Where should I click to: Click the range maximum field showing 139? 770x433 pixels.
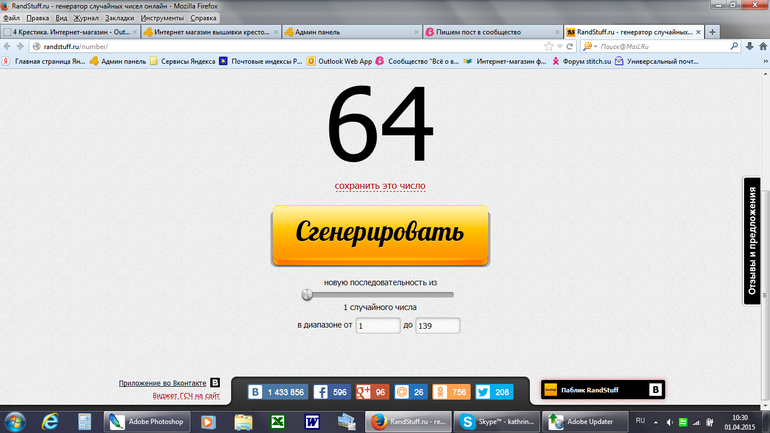coord(437,326)
